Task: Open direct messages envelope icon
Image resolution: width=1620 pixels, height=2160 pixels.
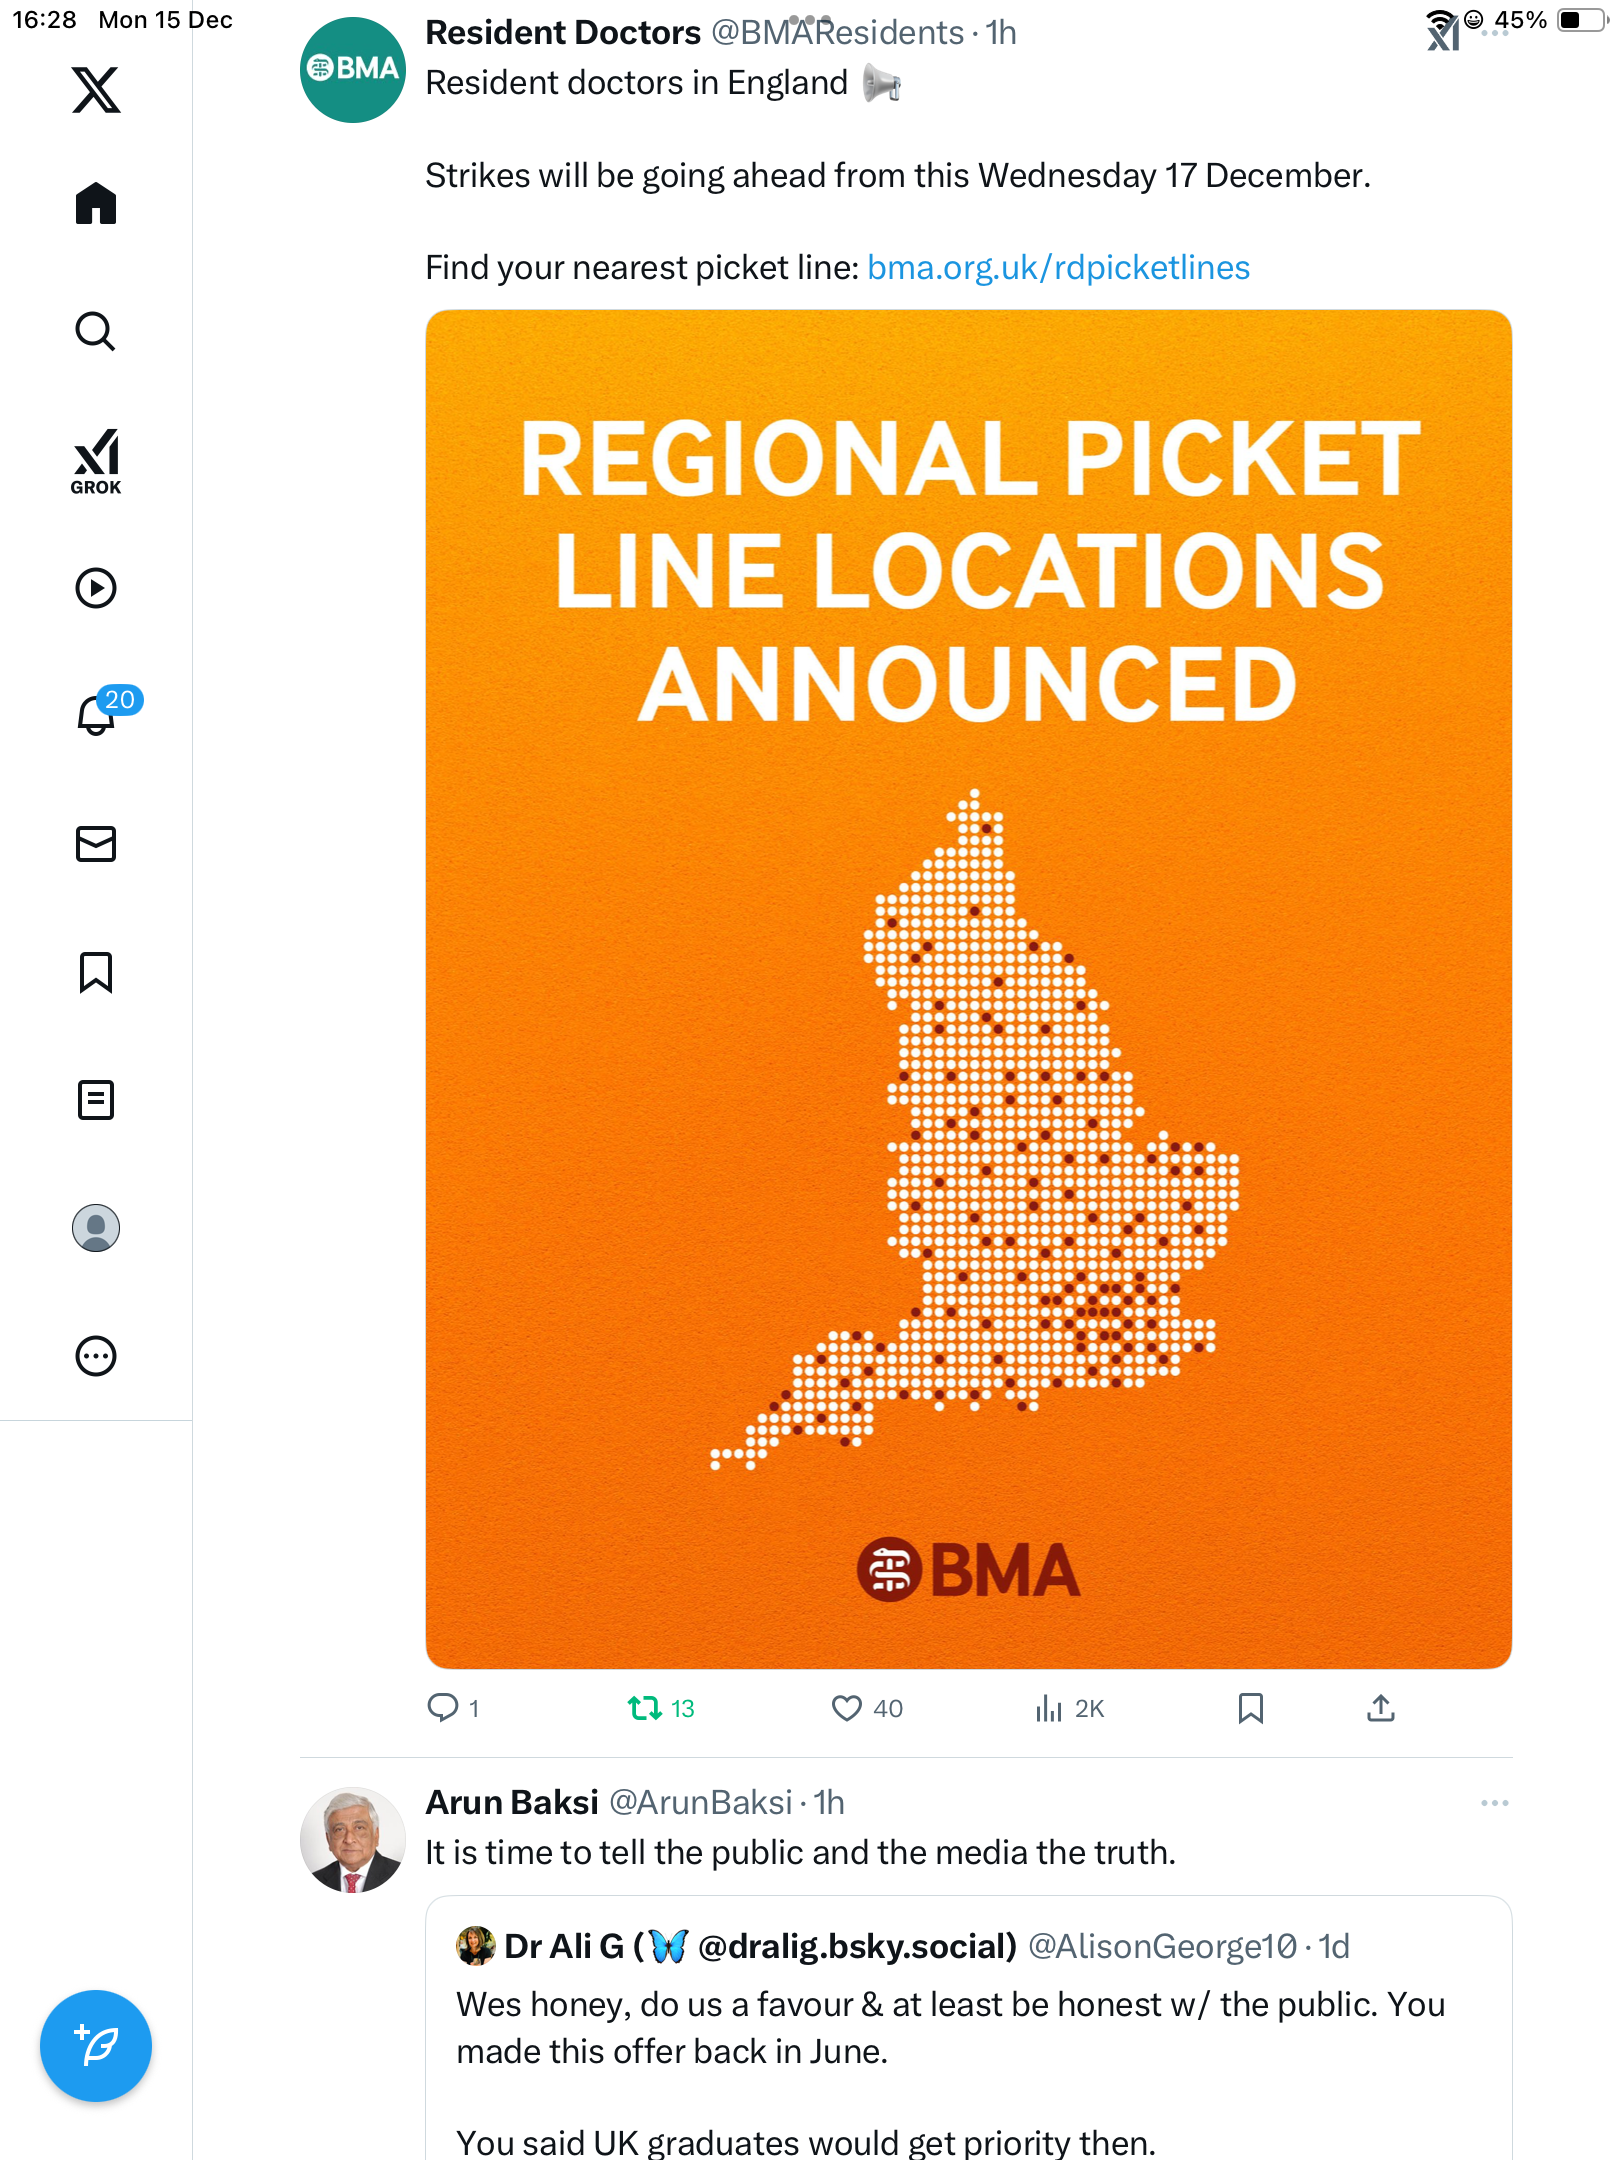Action: (96, 844)
